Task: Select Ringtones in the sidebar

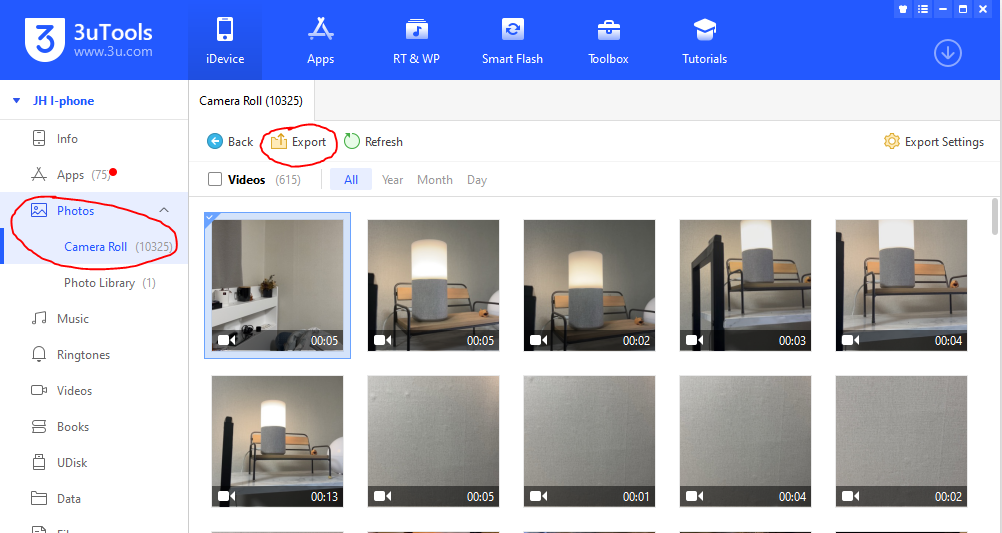Action: (x=94, y=355)
